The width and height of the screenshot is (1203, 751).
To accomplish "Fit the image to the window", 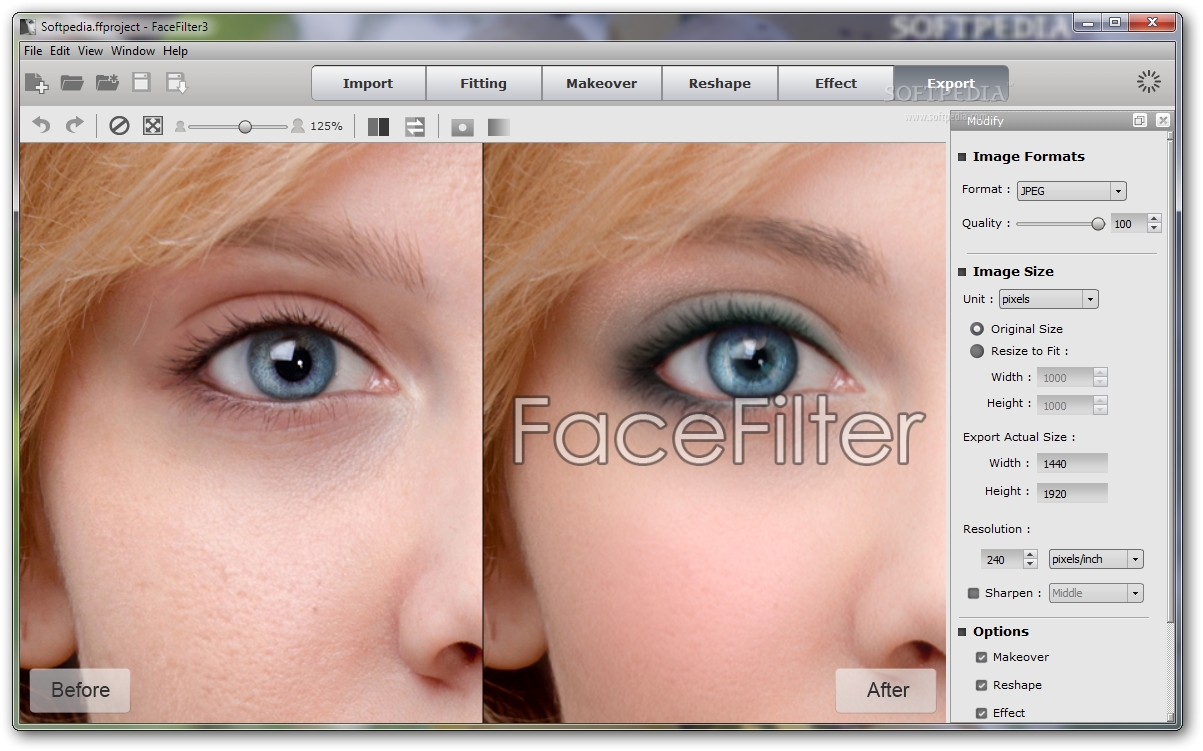I will (x=153, y=126).
